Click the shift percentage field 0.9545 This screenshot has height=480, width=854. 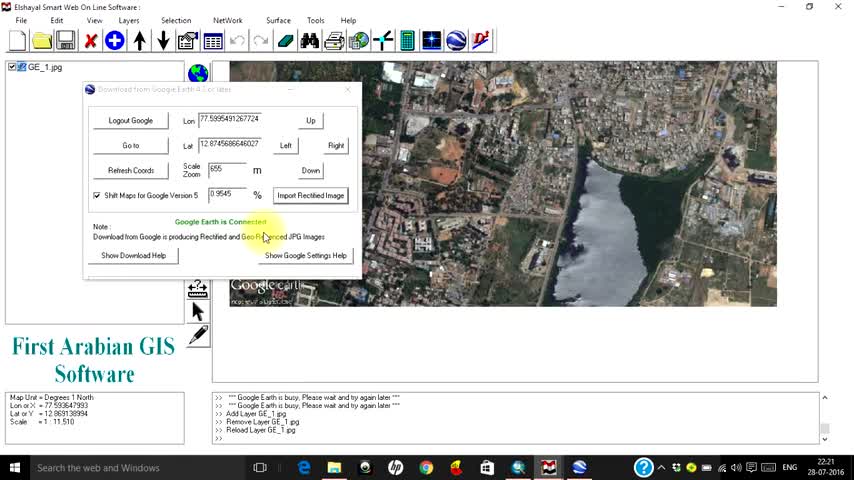[227, 195]
